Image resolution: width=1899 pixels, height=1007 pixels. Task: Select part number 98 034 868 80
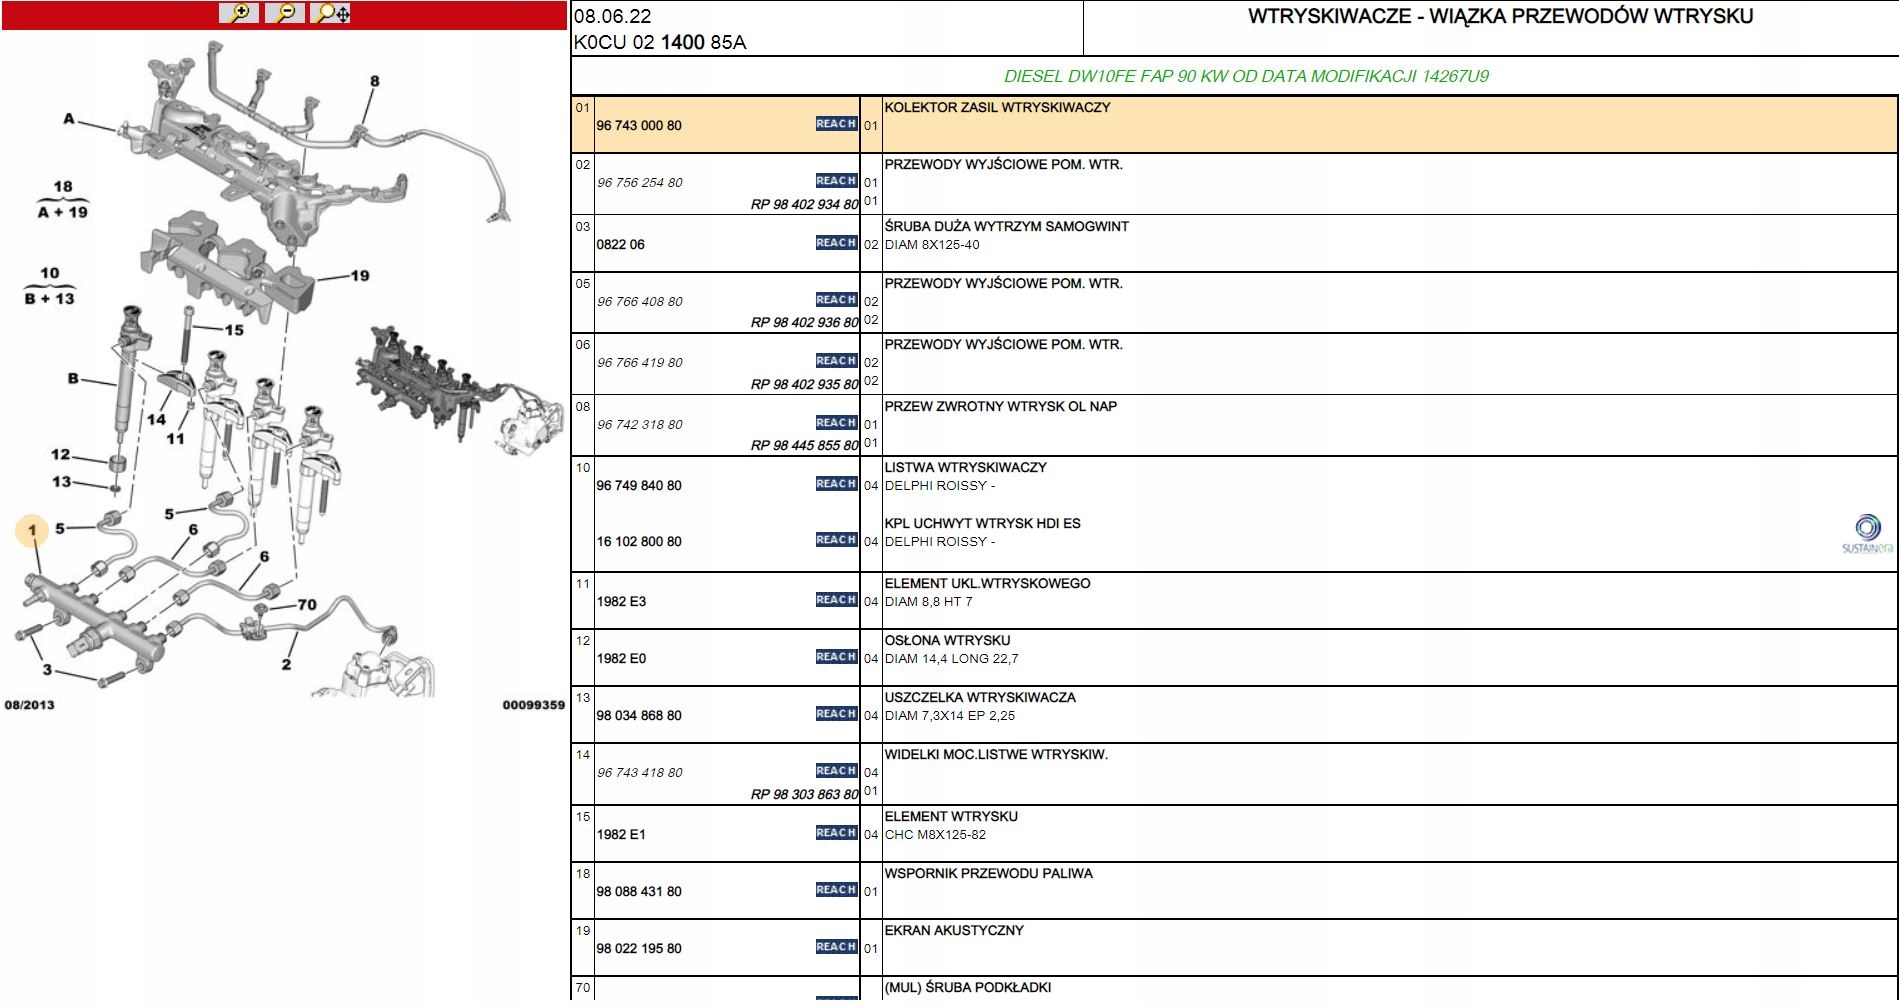[639, 716]
